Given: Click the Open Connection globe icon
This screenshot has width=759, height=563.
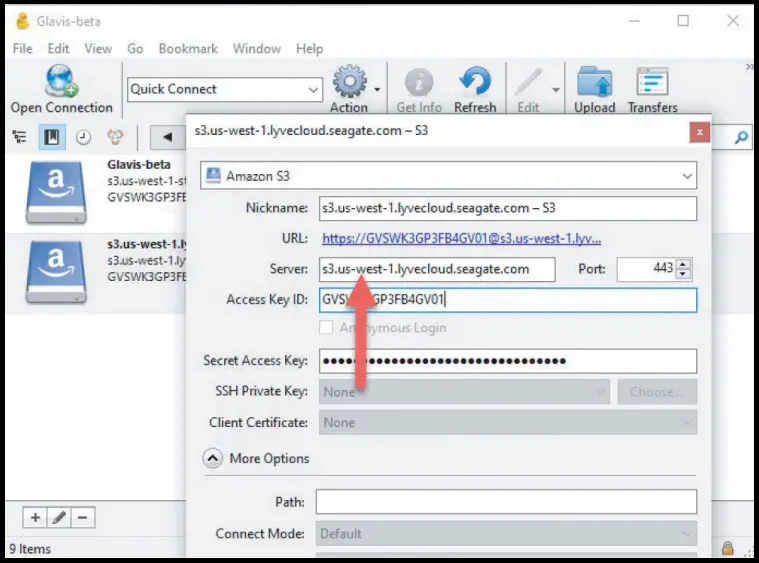Looking at the screenshot, I should [x=61, y=81].
